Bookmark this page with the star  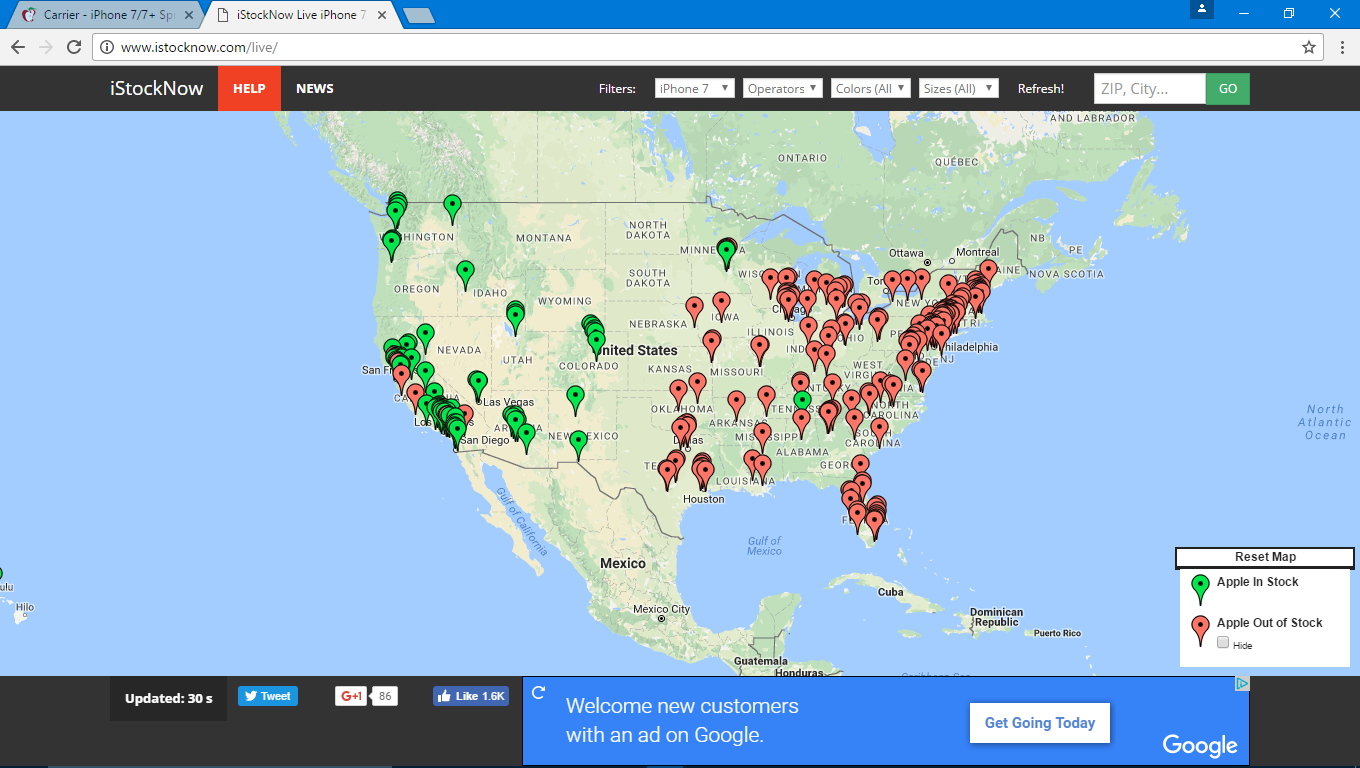(1309, 47)
